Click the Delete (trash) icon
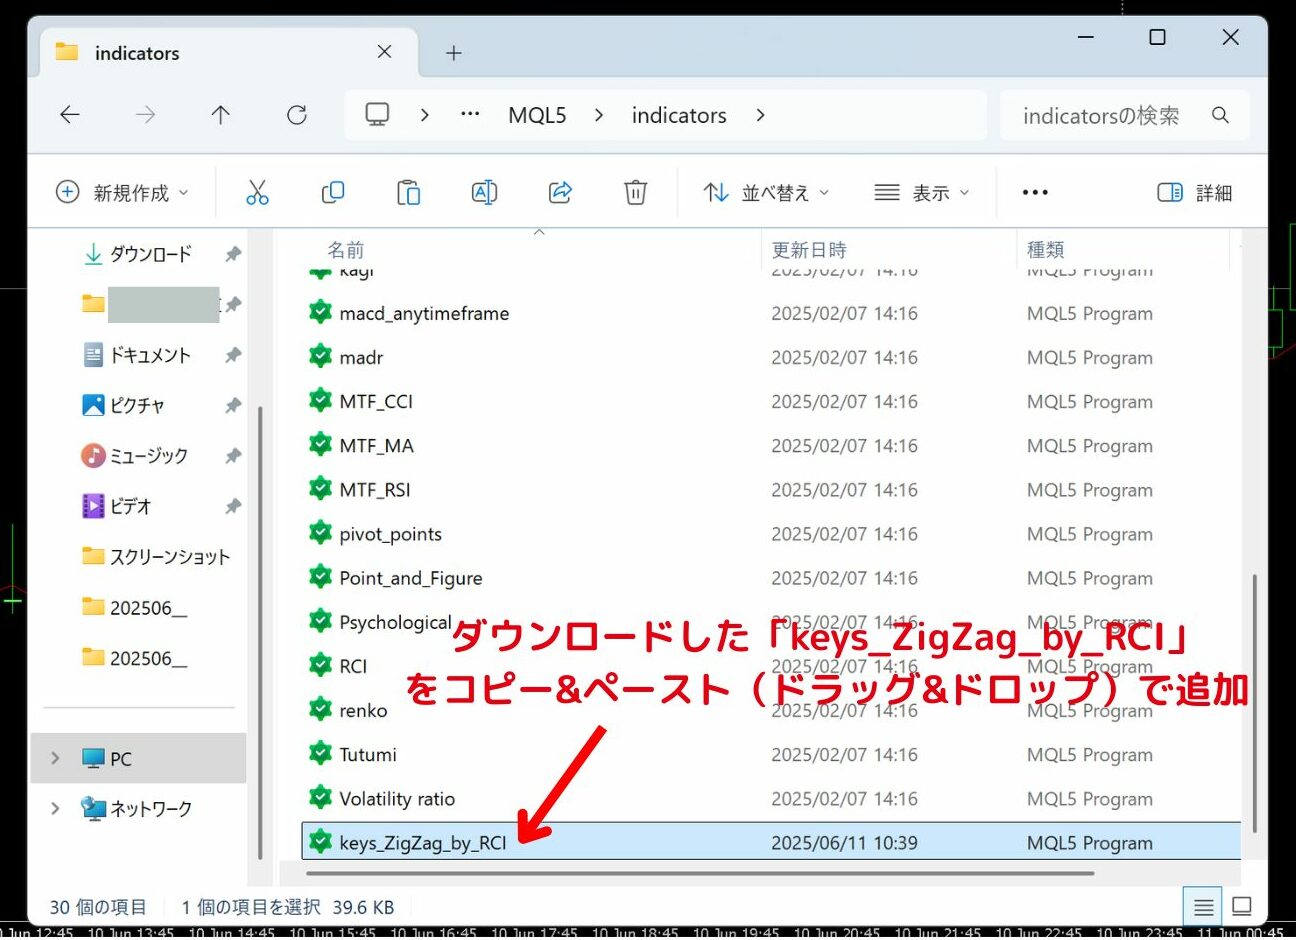Screen dimensions: 1296x940 (635, 192)
